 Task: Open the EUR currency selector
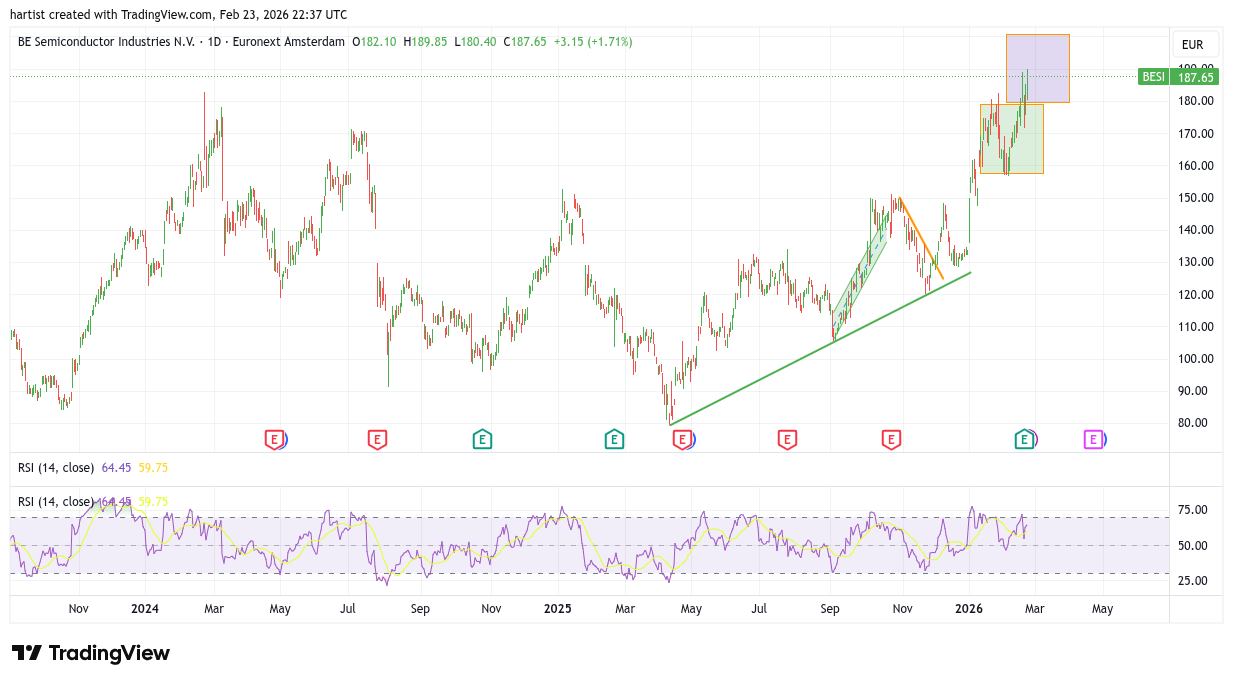coord(1192,45)
